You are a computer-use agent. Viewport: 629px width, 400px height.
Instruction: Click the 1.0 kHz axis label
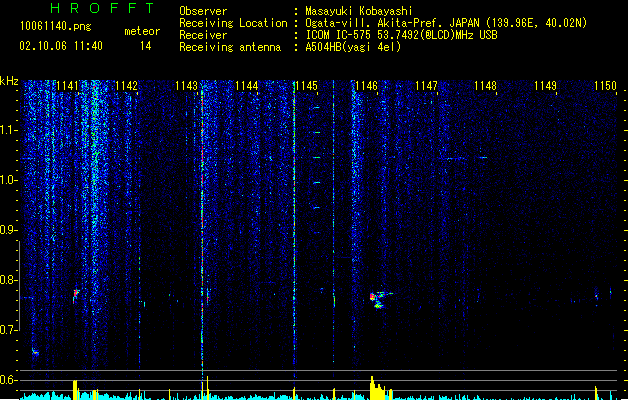click(x=8, y=180)
